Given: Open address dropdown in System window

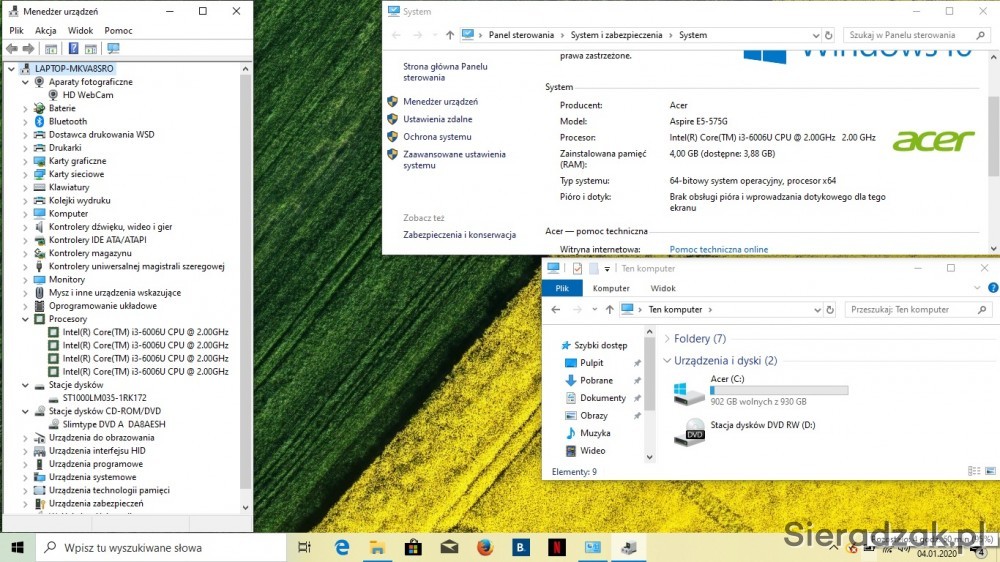Looking at the screenshot, I should (x=815, y=35).
